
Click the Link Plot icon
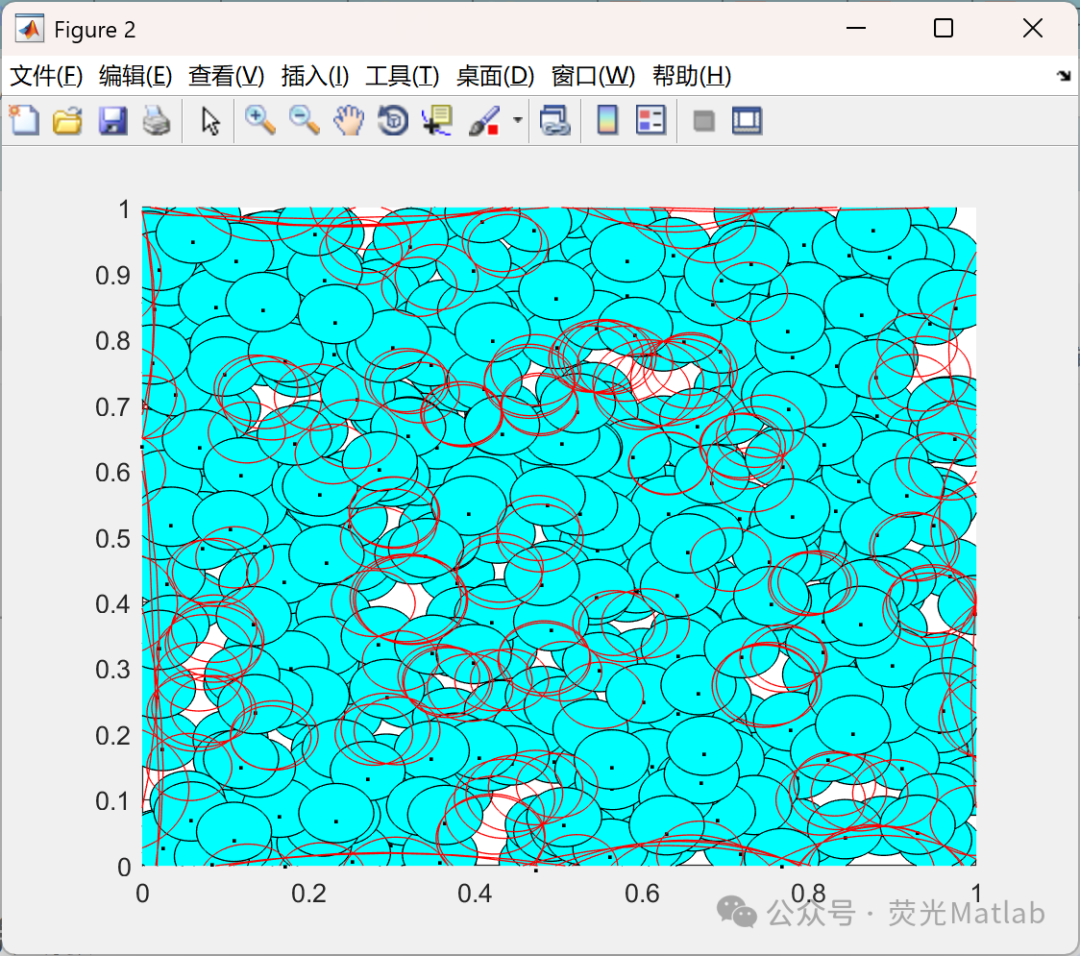point(555,121)
